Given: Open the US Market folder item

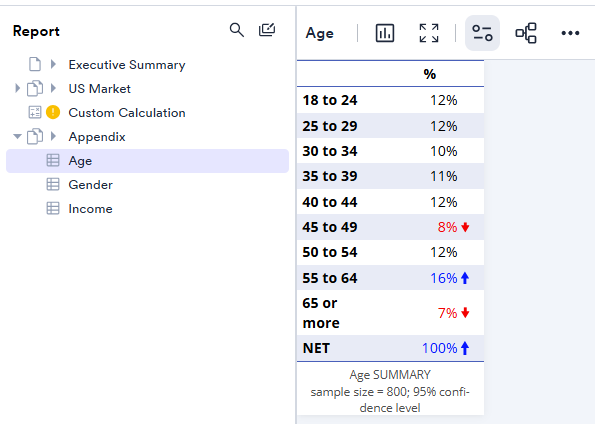Looking at the screenshot, I should 99,88.
